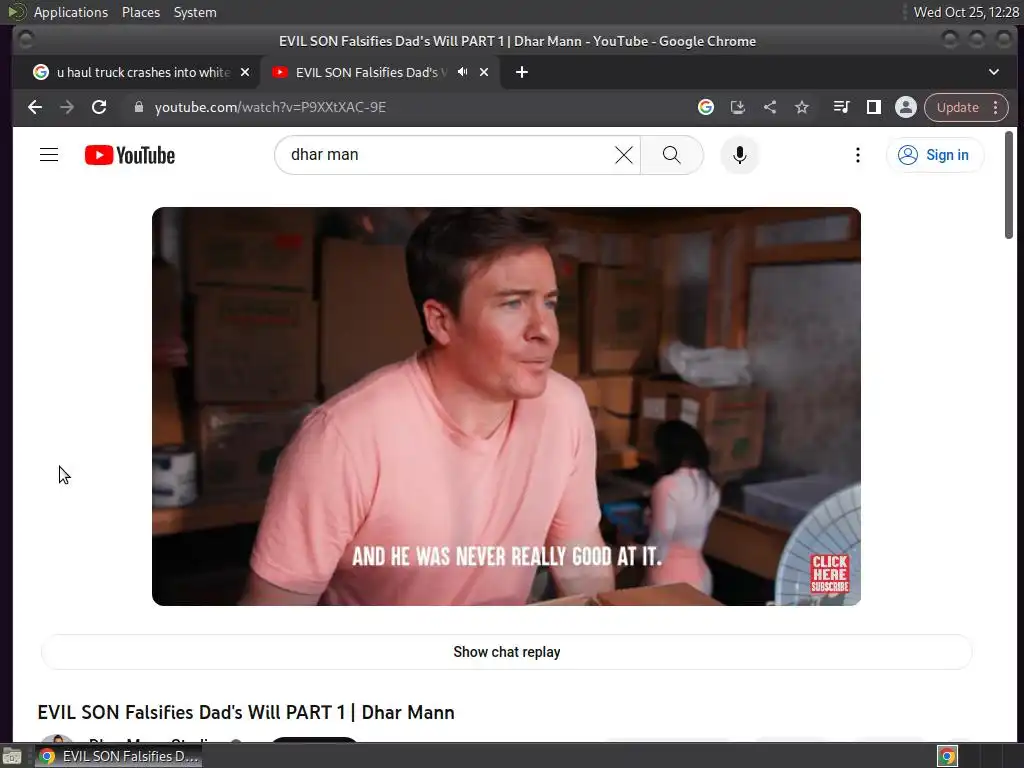This screenshot has width=1024, height=768.
Task: Click the show desktop icon in the bottom panel
Action: [12, 756]
